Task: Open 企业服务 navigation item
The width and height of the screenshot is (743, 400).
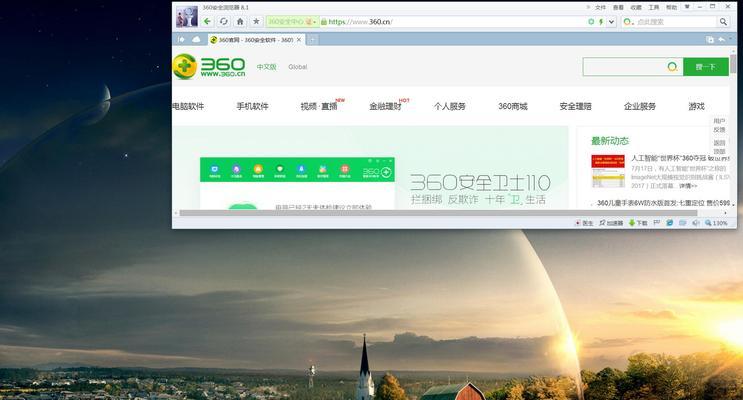Action: click(640, 106)
